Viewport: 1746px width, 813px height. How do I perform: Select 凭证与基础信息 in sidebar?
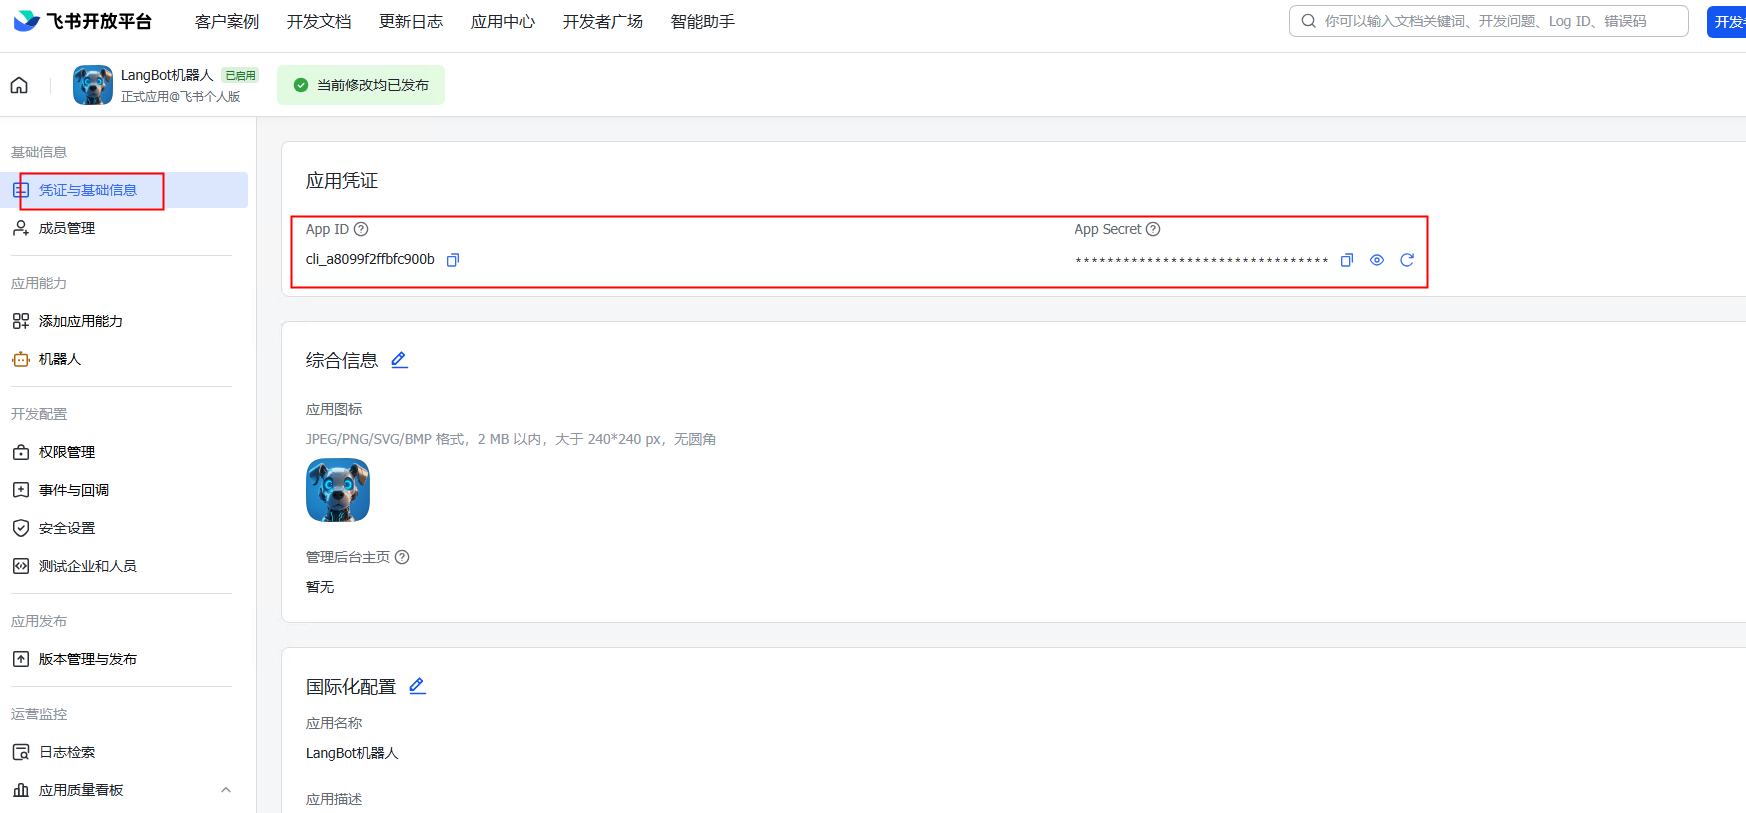point(124,190)
